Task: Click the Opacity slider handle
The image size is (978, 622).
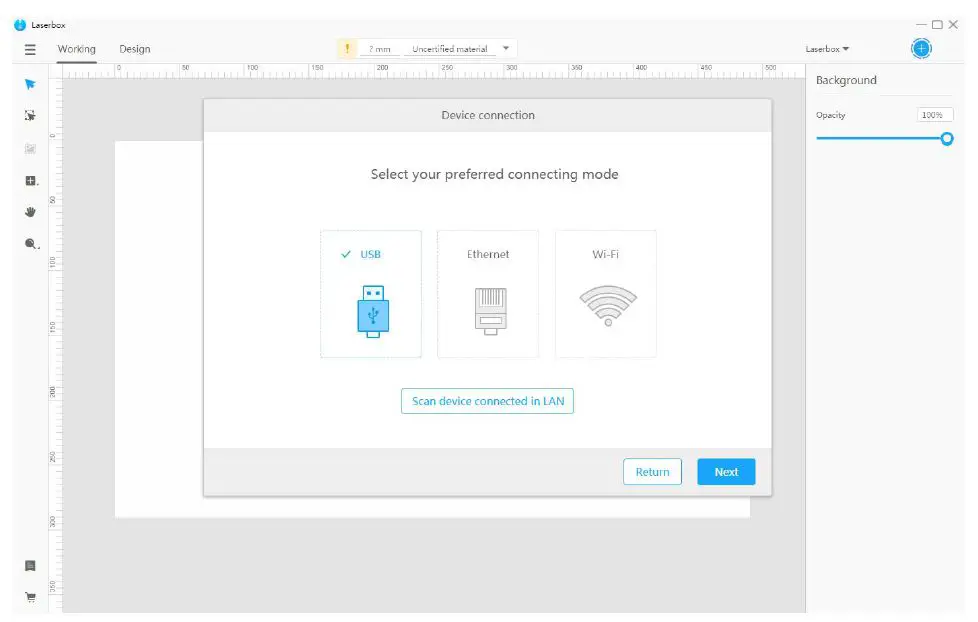Action: click(947, 138)
